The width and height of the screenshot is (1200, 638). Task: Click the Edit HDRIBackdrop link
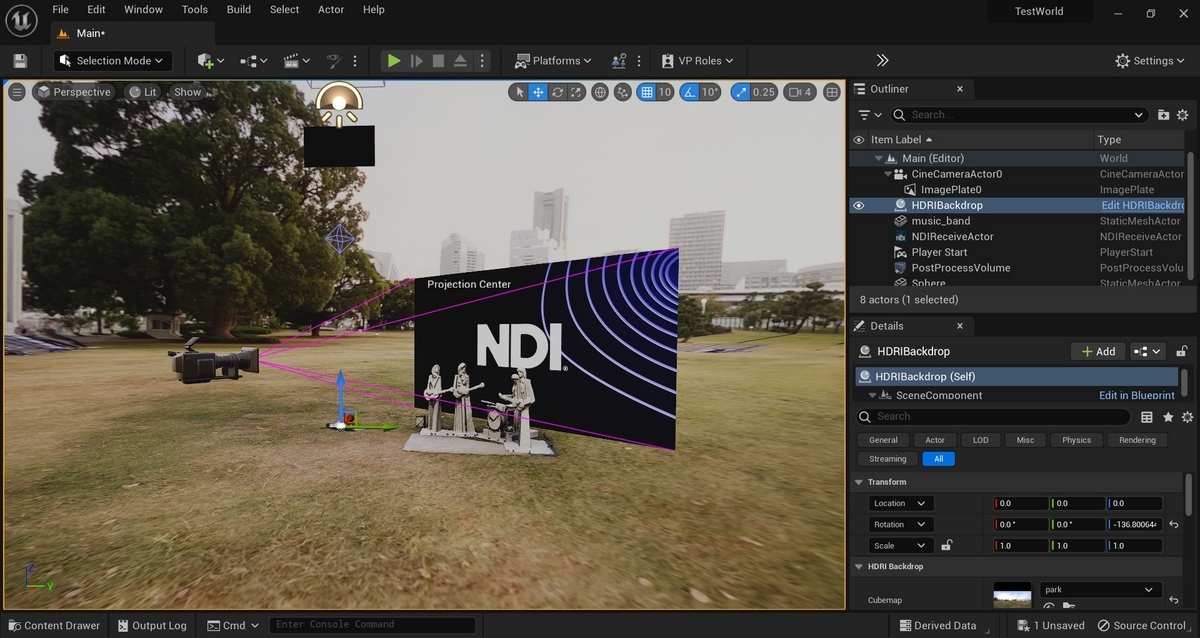[1142, 205]
